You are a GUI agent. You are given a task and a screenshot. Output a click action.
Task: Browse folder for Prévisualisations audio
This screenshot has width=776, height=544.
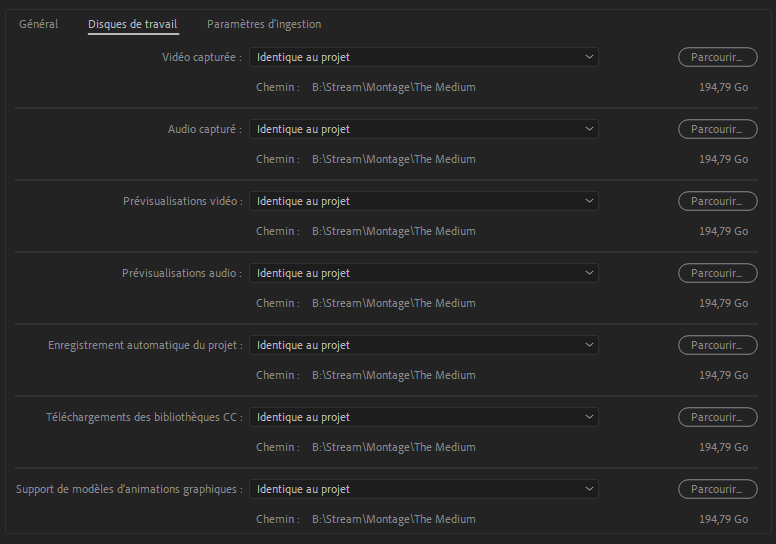click(718, 273)
